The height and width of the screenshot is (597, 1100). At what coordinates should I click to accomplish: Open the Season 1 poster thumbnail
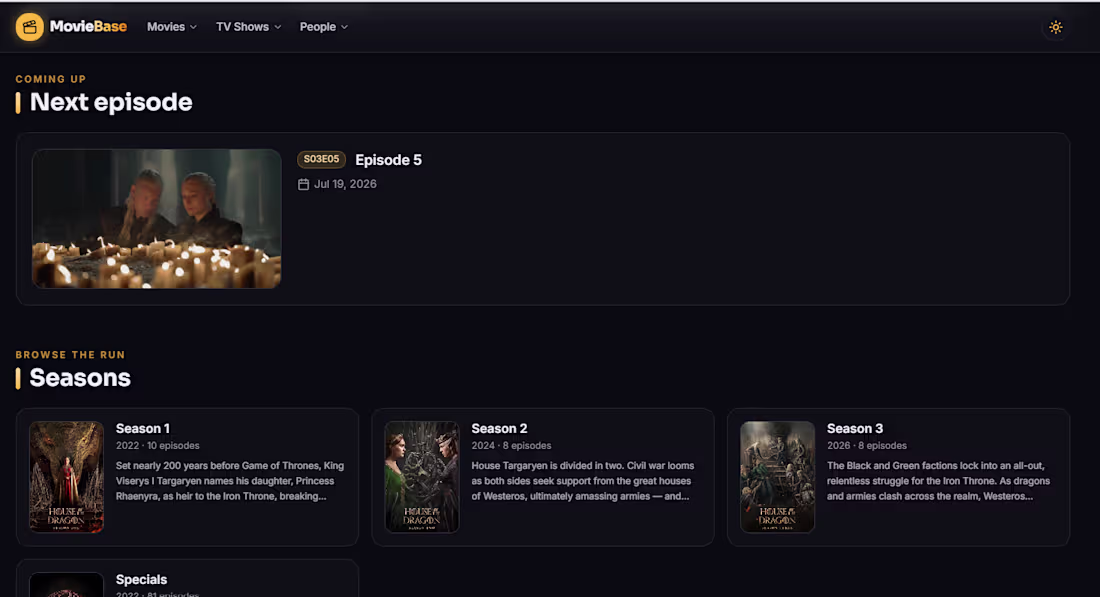(x=67, y=477)
